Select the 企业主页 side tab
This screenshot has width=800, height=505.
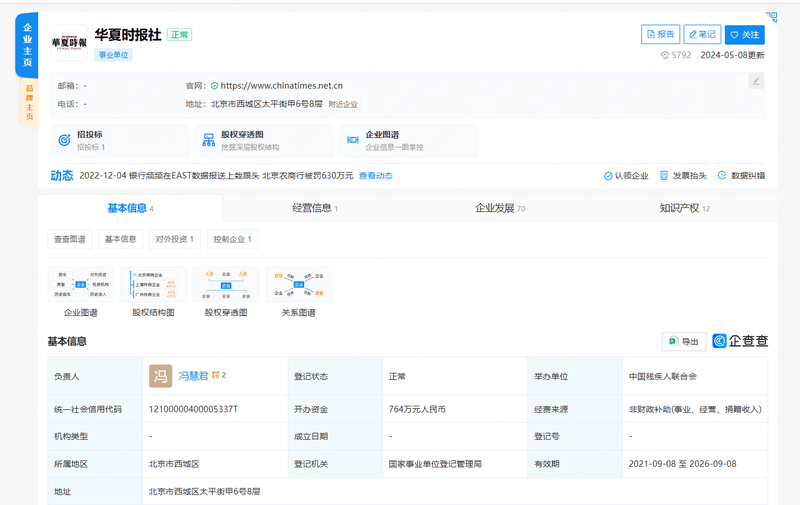click(27, 45)
